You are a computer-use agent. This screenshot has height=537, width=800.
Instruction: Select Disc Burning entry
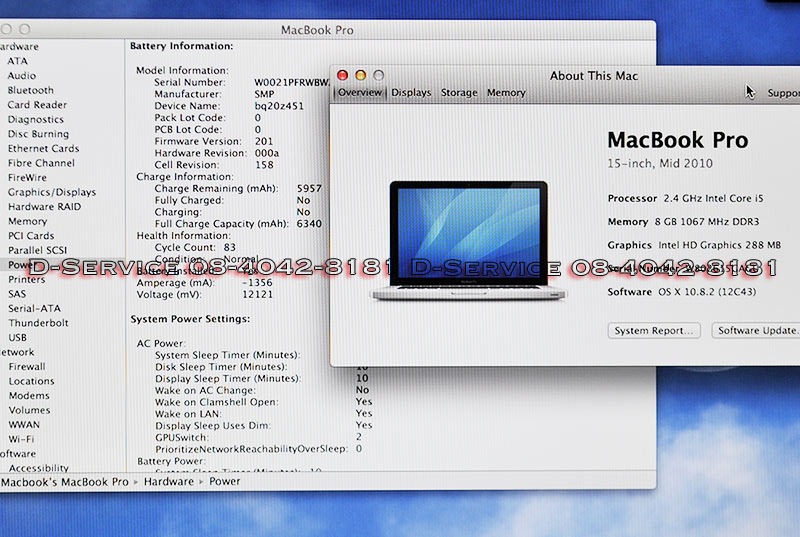[x=38, y=134]
